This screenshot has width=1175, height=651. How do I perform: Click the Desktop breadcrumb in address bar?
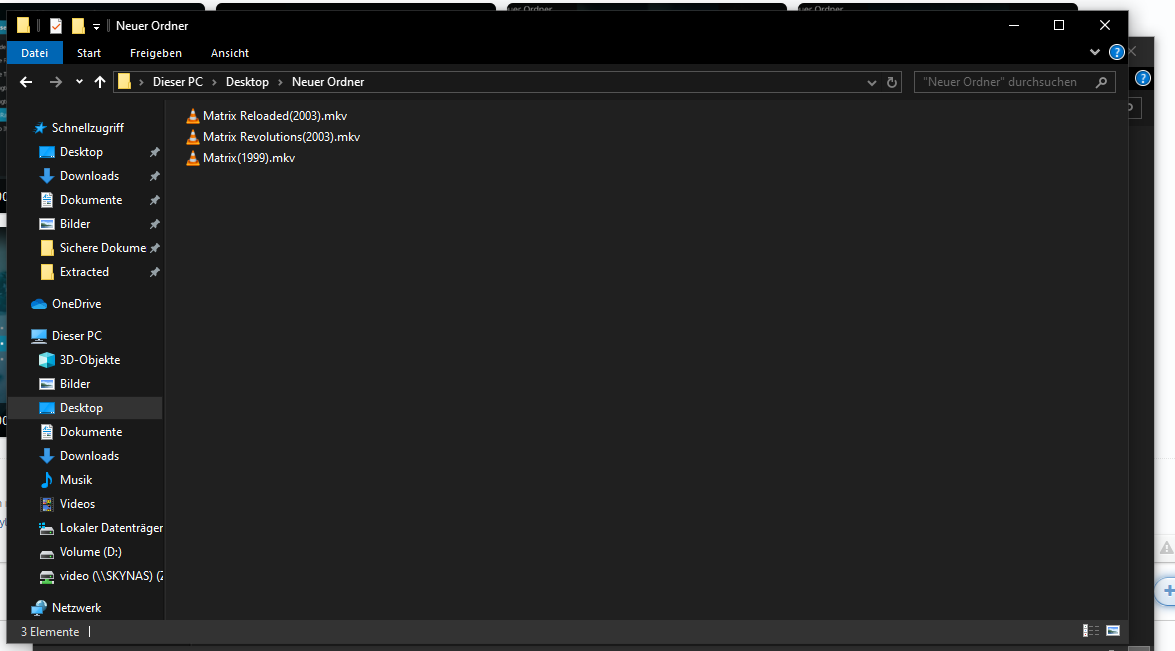pos(247,82)
